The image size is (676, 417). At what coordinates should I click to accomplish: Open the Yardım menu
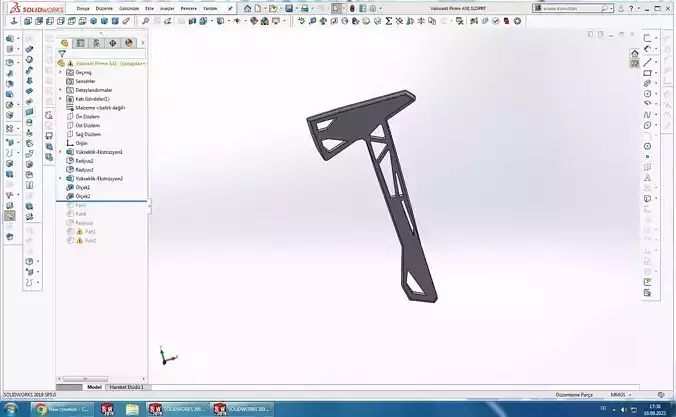(210, 8)
